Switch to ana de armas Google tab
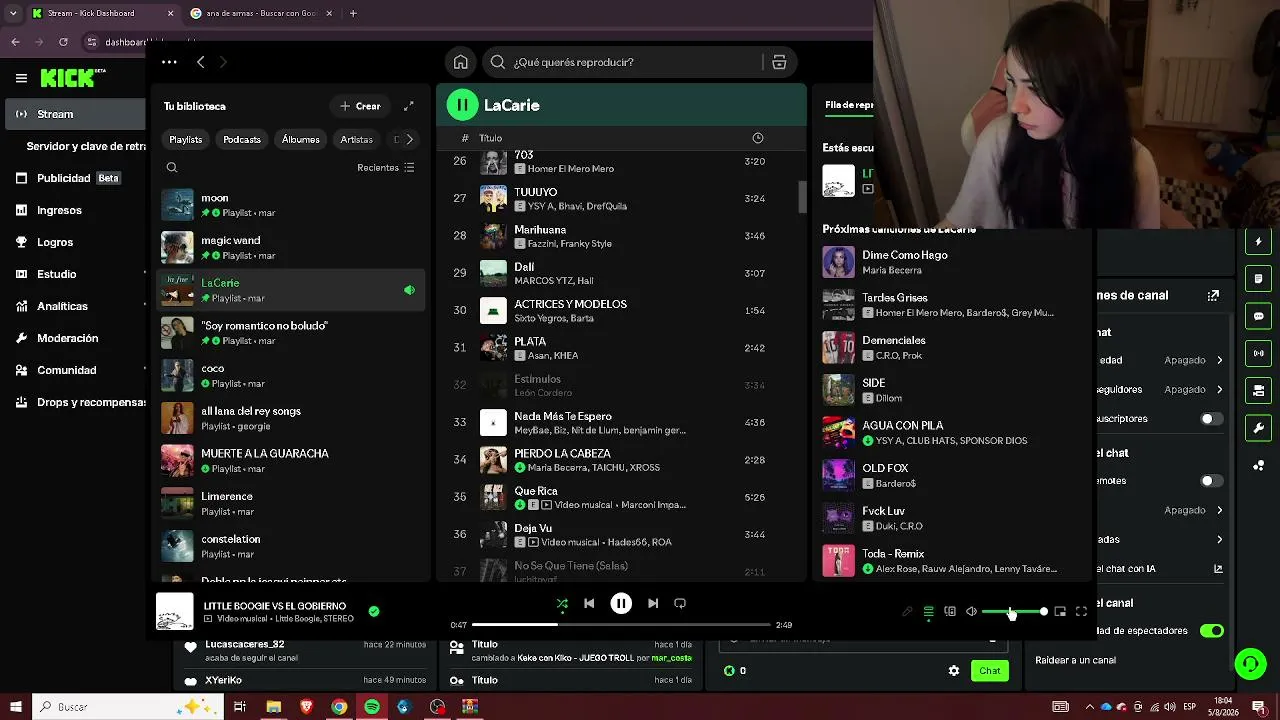1280x720 pixels. [x=261, y=13]
